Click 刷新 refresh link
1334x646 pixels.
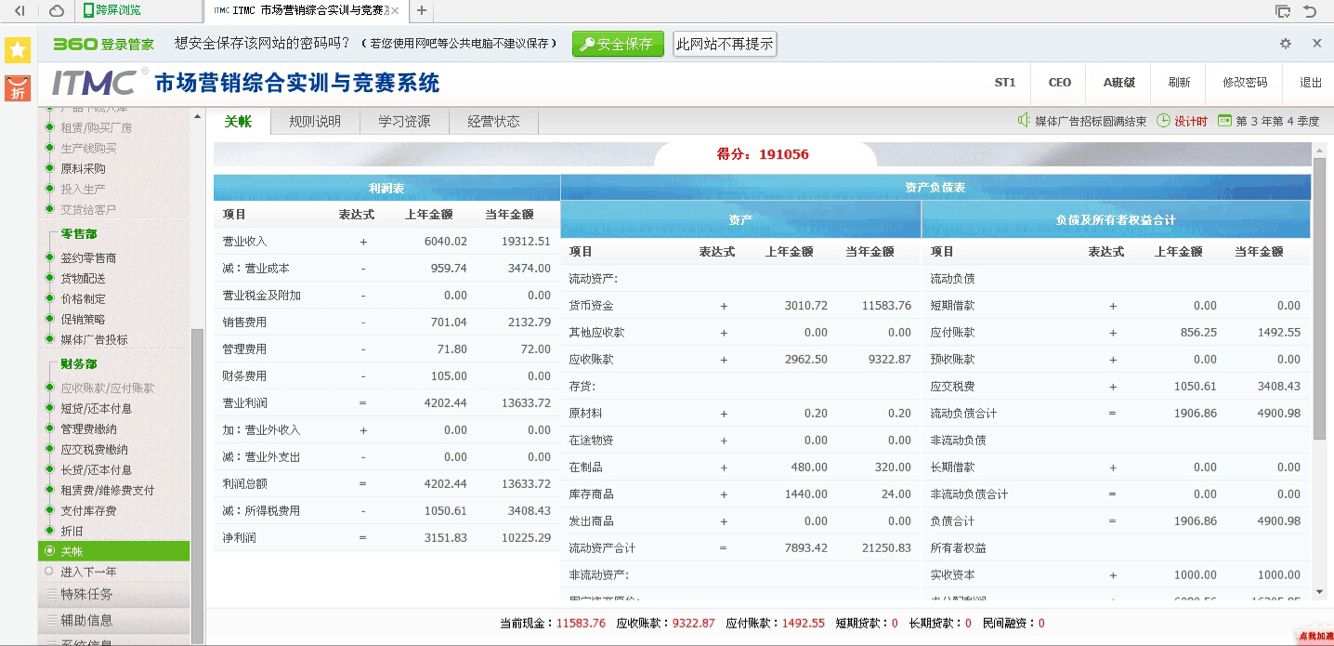pos(1179,83)
